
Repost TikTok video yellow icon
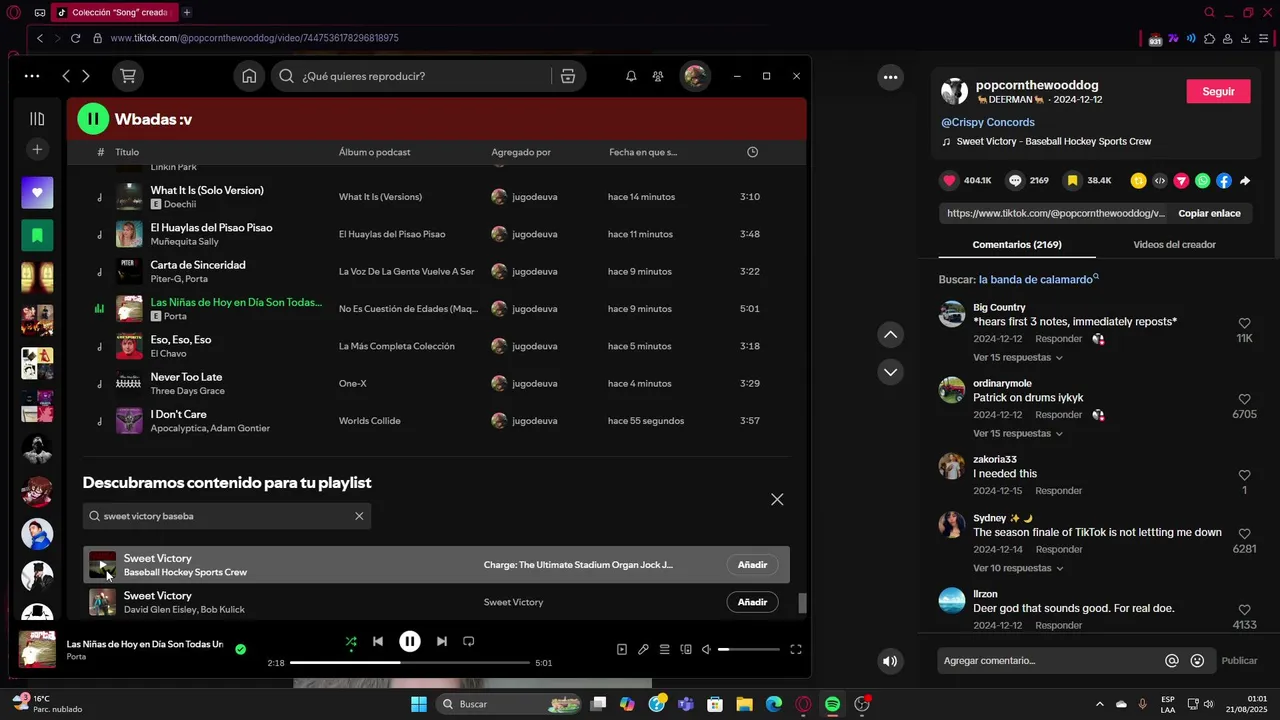(1138, 181)
